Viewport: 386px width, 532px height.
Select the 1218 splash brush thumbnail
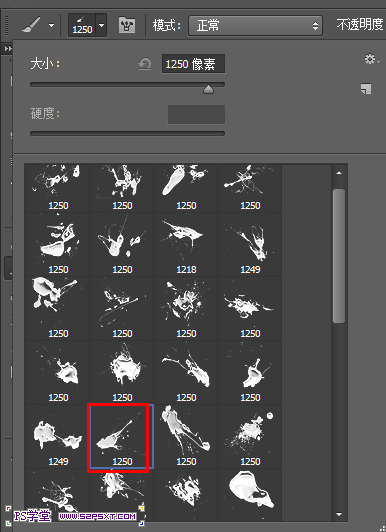click(x=186, y=245)
